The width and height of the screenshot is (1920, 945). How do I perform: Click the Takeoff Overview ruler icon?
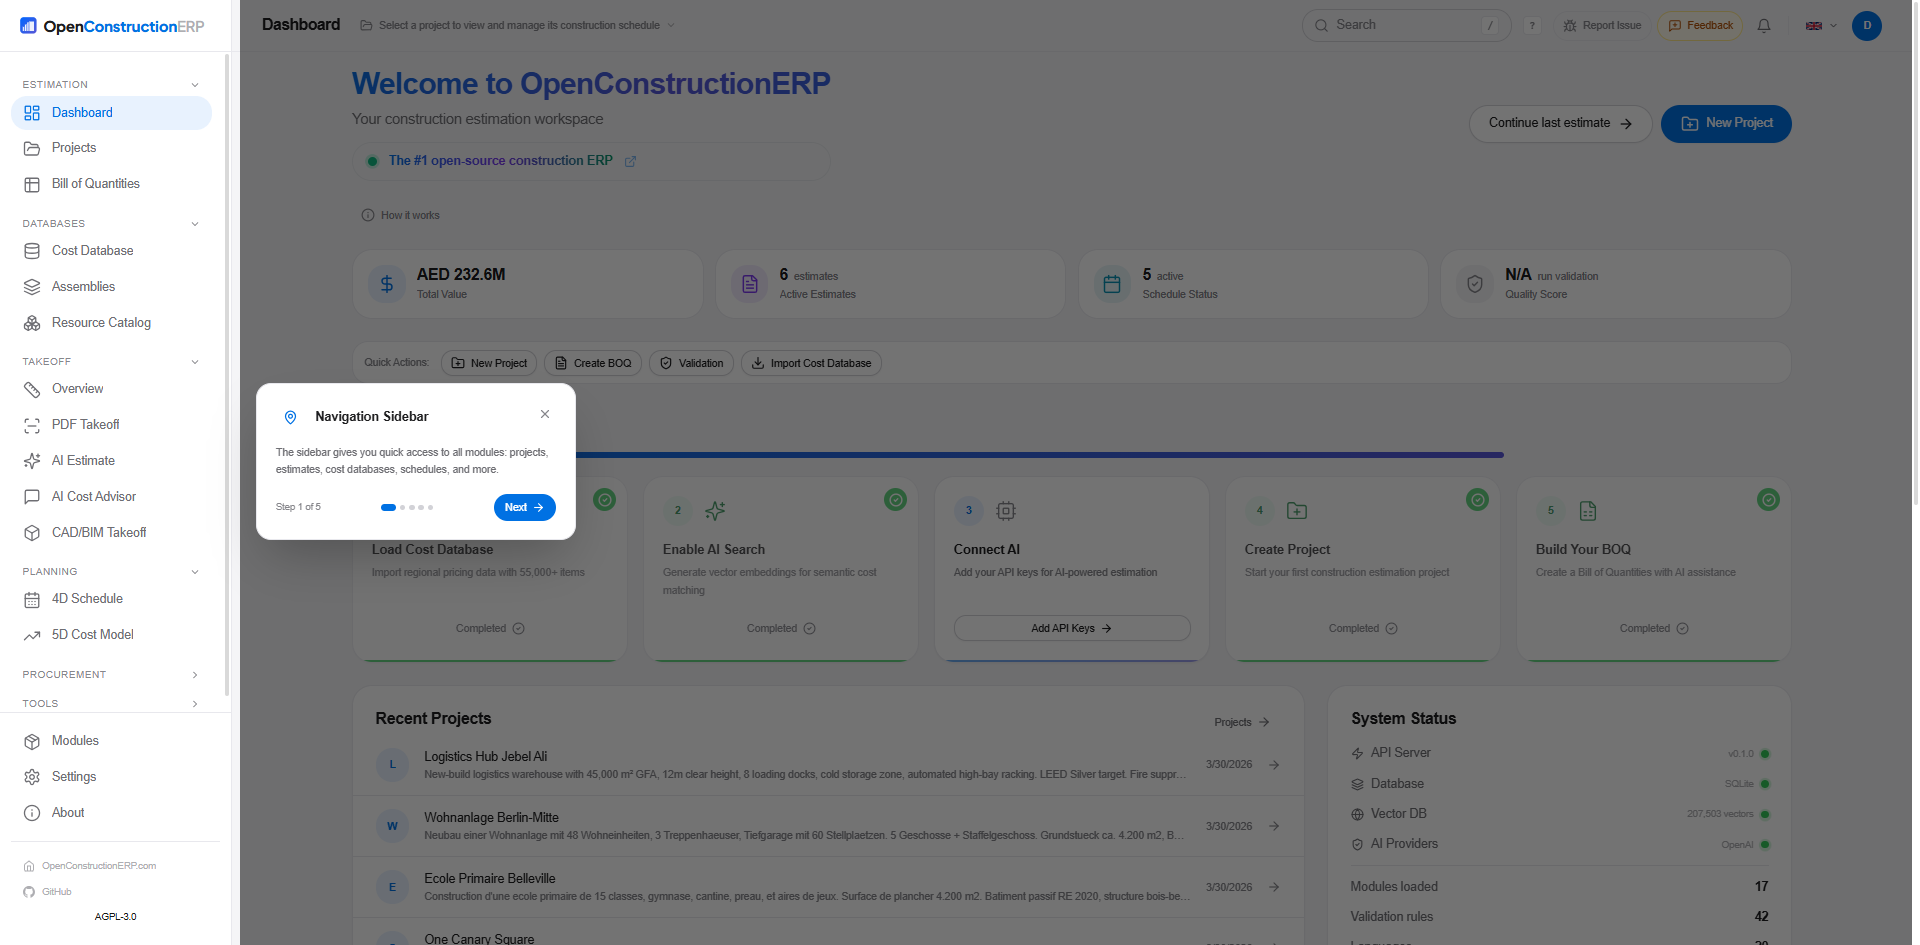click(32, 389)
